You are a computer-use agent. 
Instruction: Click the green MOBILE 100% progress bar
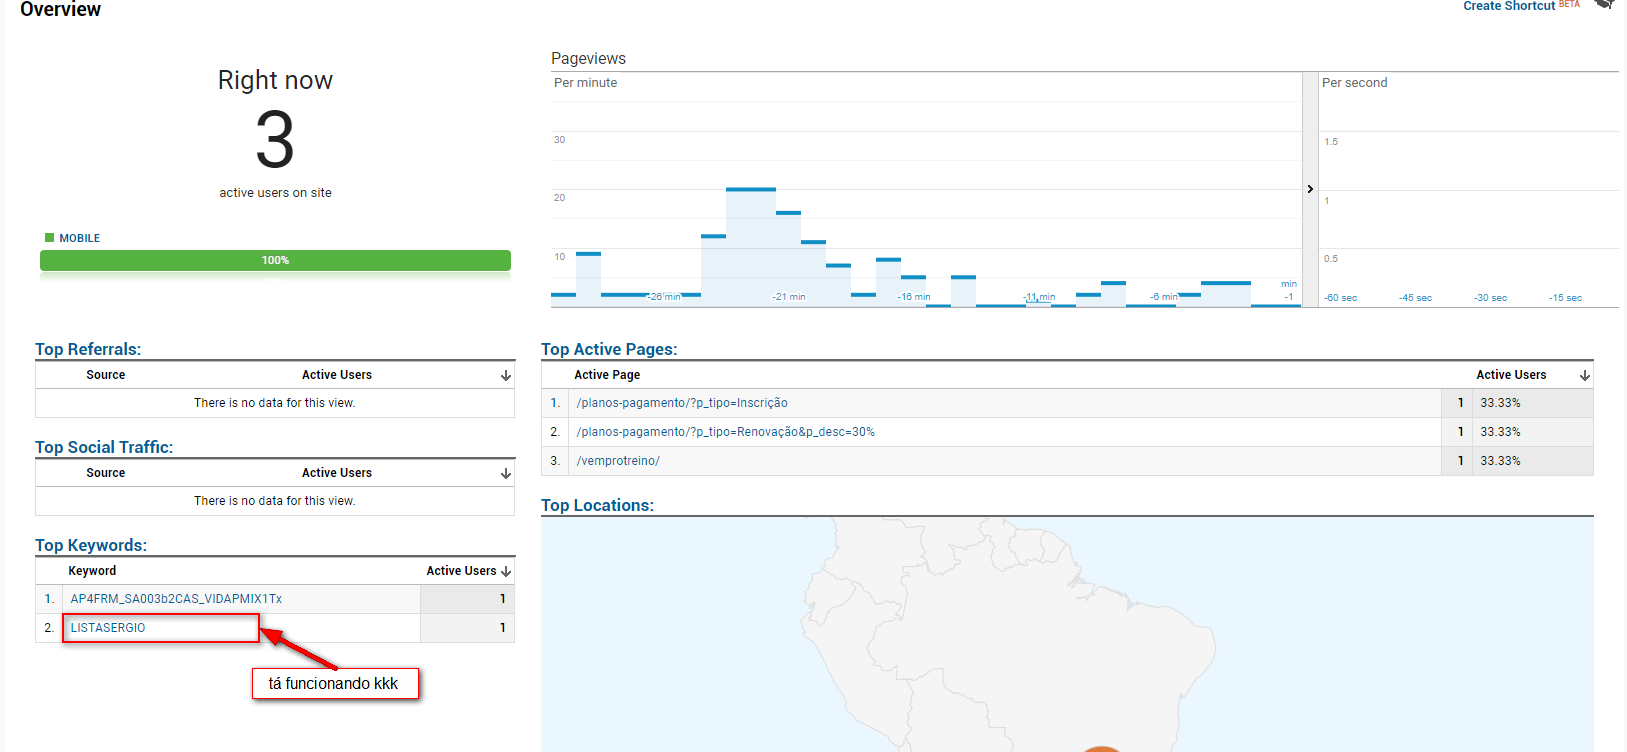click(x=275, y=260)
